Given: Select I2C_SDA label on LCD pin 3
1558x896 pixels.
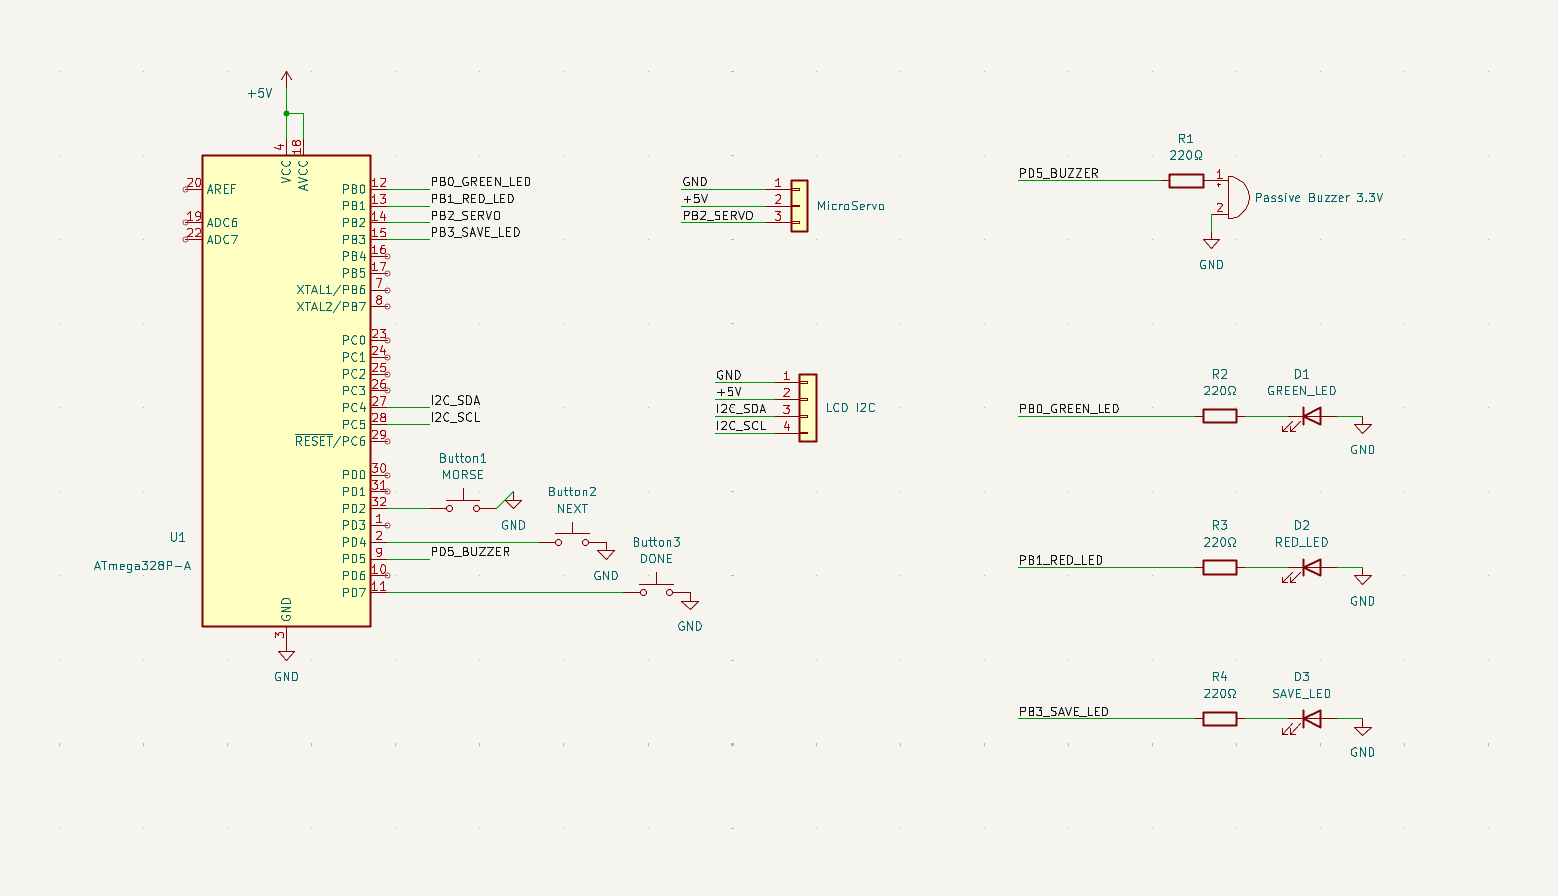Looking at the screenshot, I should [741, 408].
